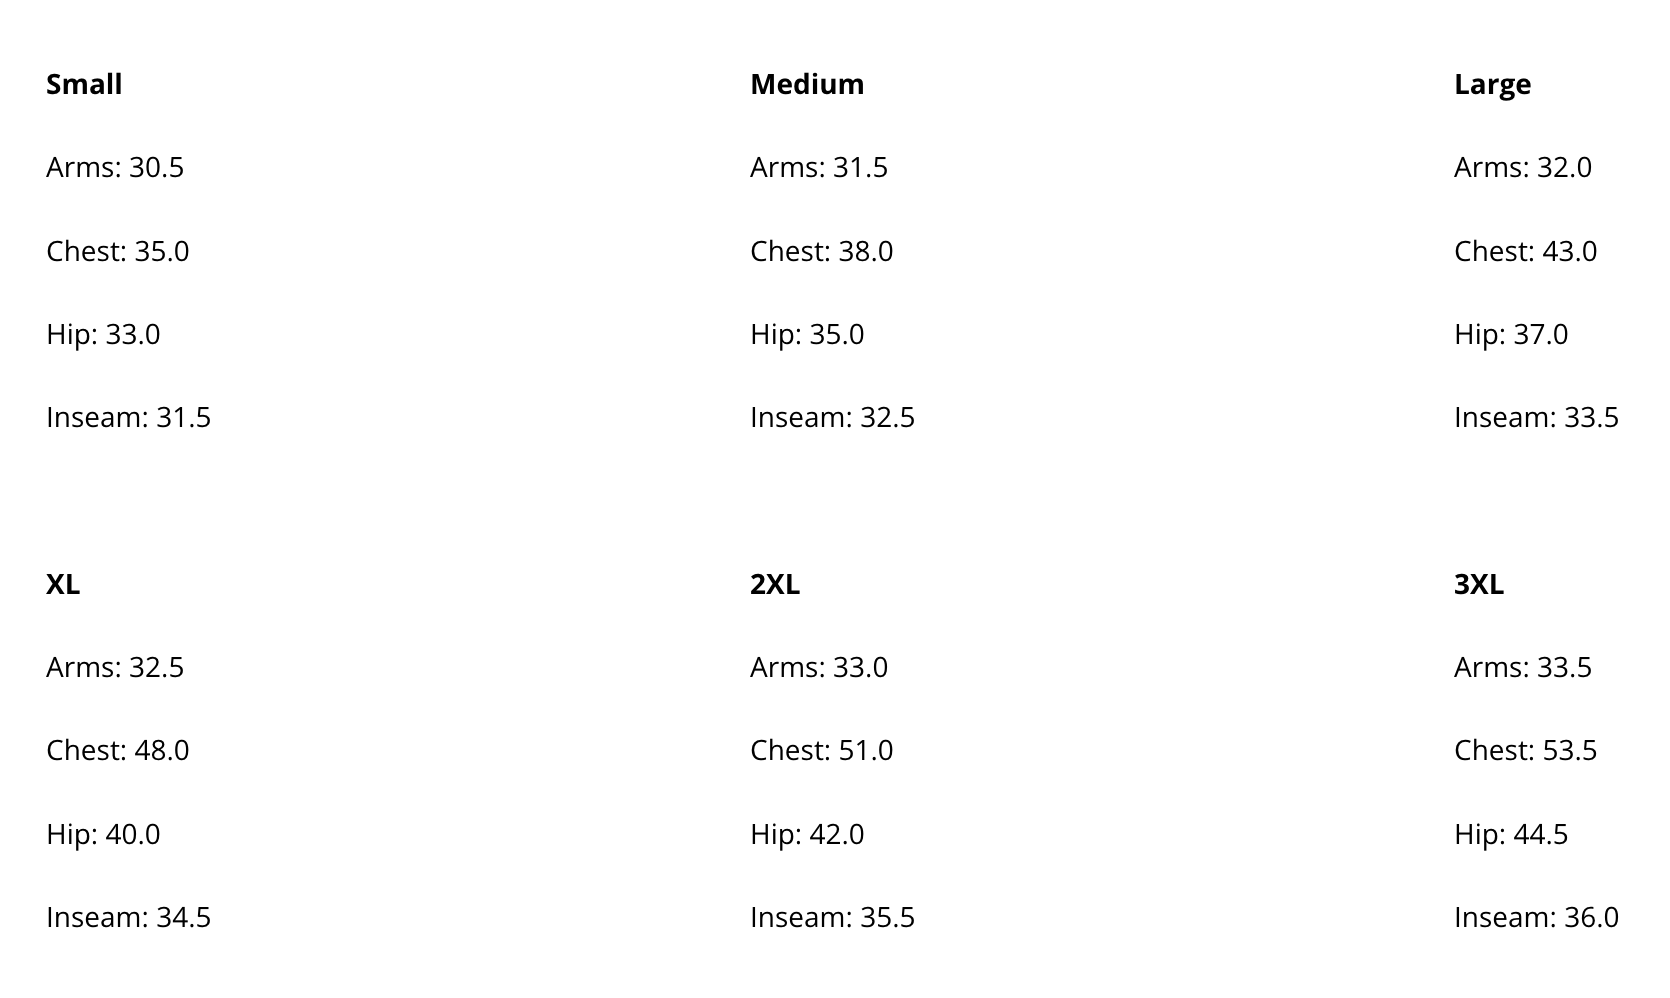The image size is (1670, 998).
Task: Click the Small size heading
Action: (x=84, y=84)
